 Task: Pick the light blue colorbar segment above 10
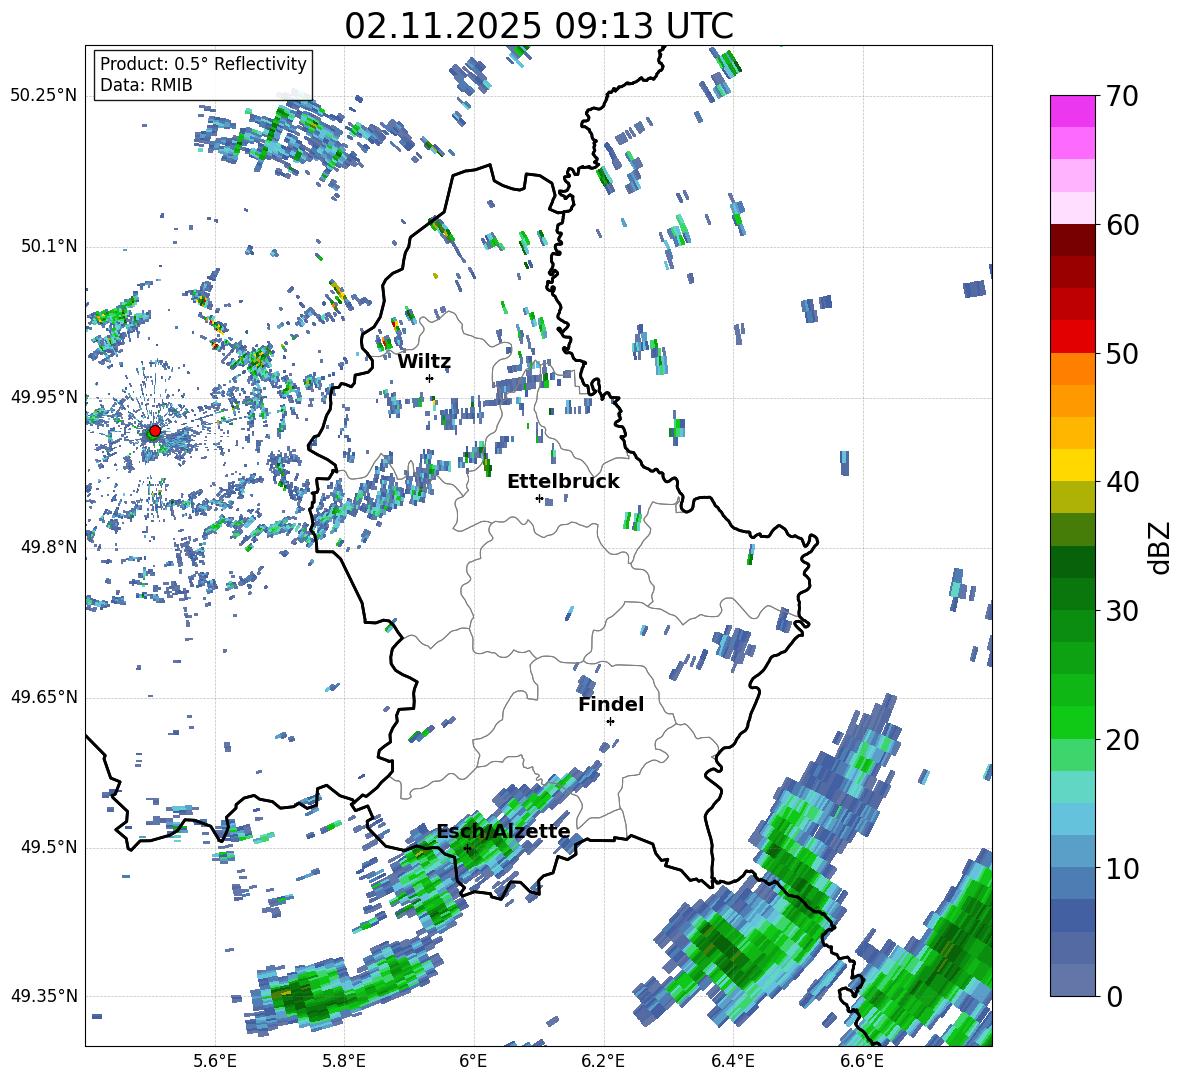pos(1072,852)
